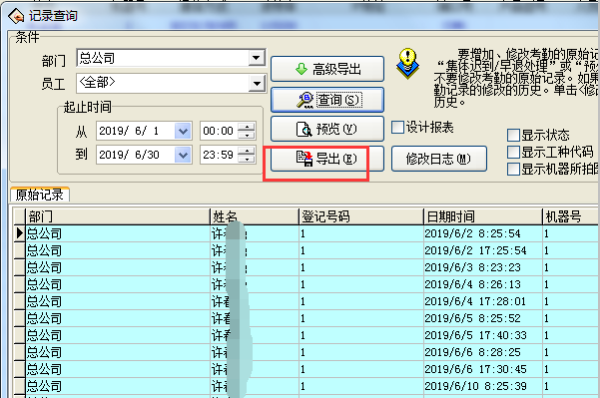Image resolution: width=600 pixels, height=398 pixels.
Task: Increase the 23:59 end time spinner
Action: click(246, 151)
